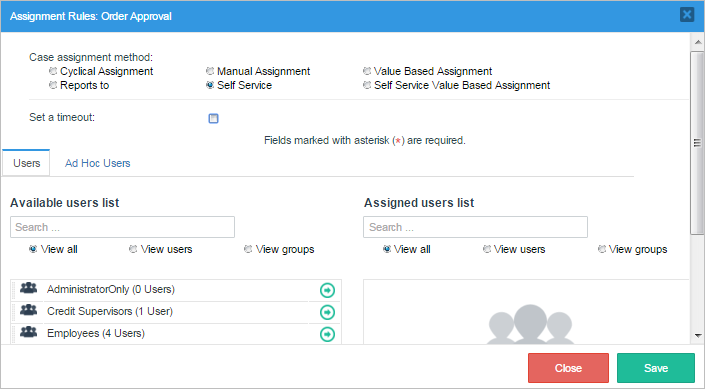Switch to the Ad Hoc Users tab

coord(98,163)
